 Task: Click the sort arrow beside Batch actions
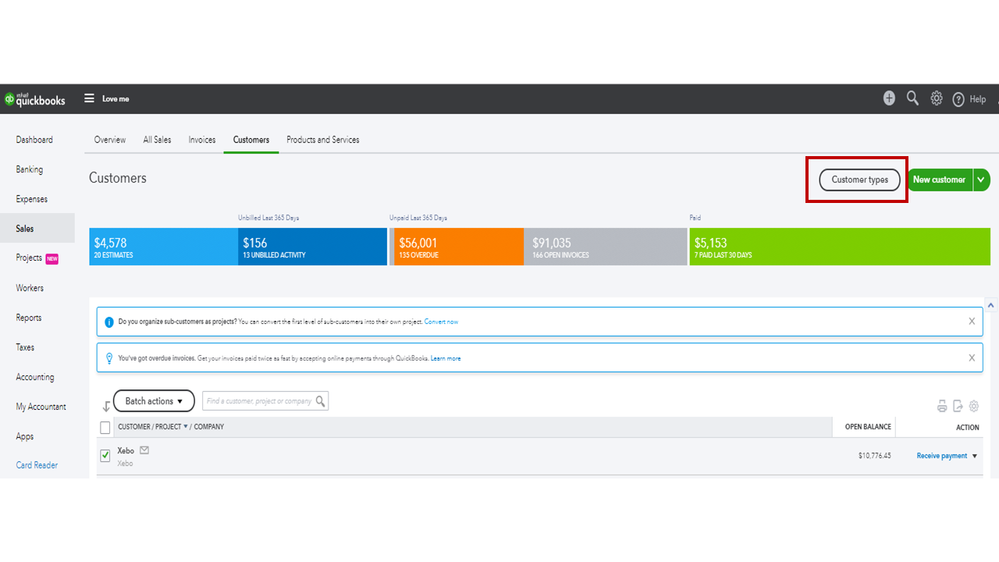tap(106, 406)
